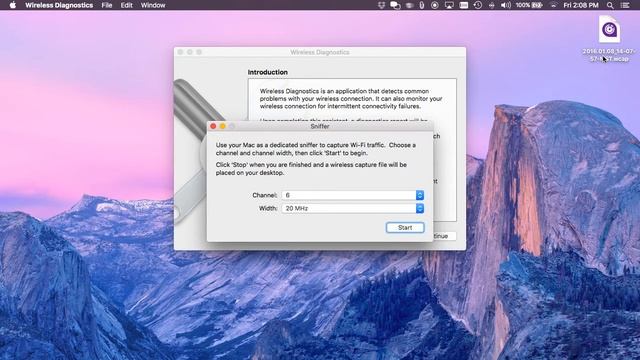Click the keyboard viewer menu bar icon

coord(464,5)
